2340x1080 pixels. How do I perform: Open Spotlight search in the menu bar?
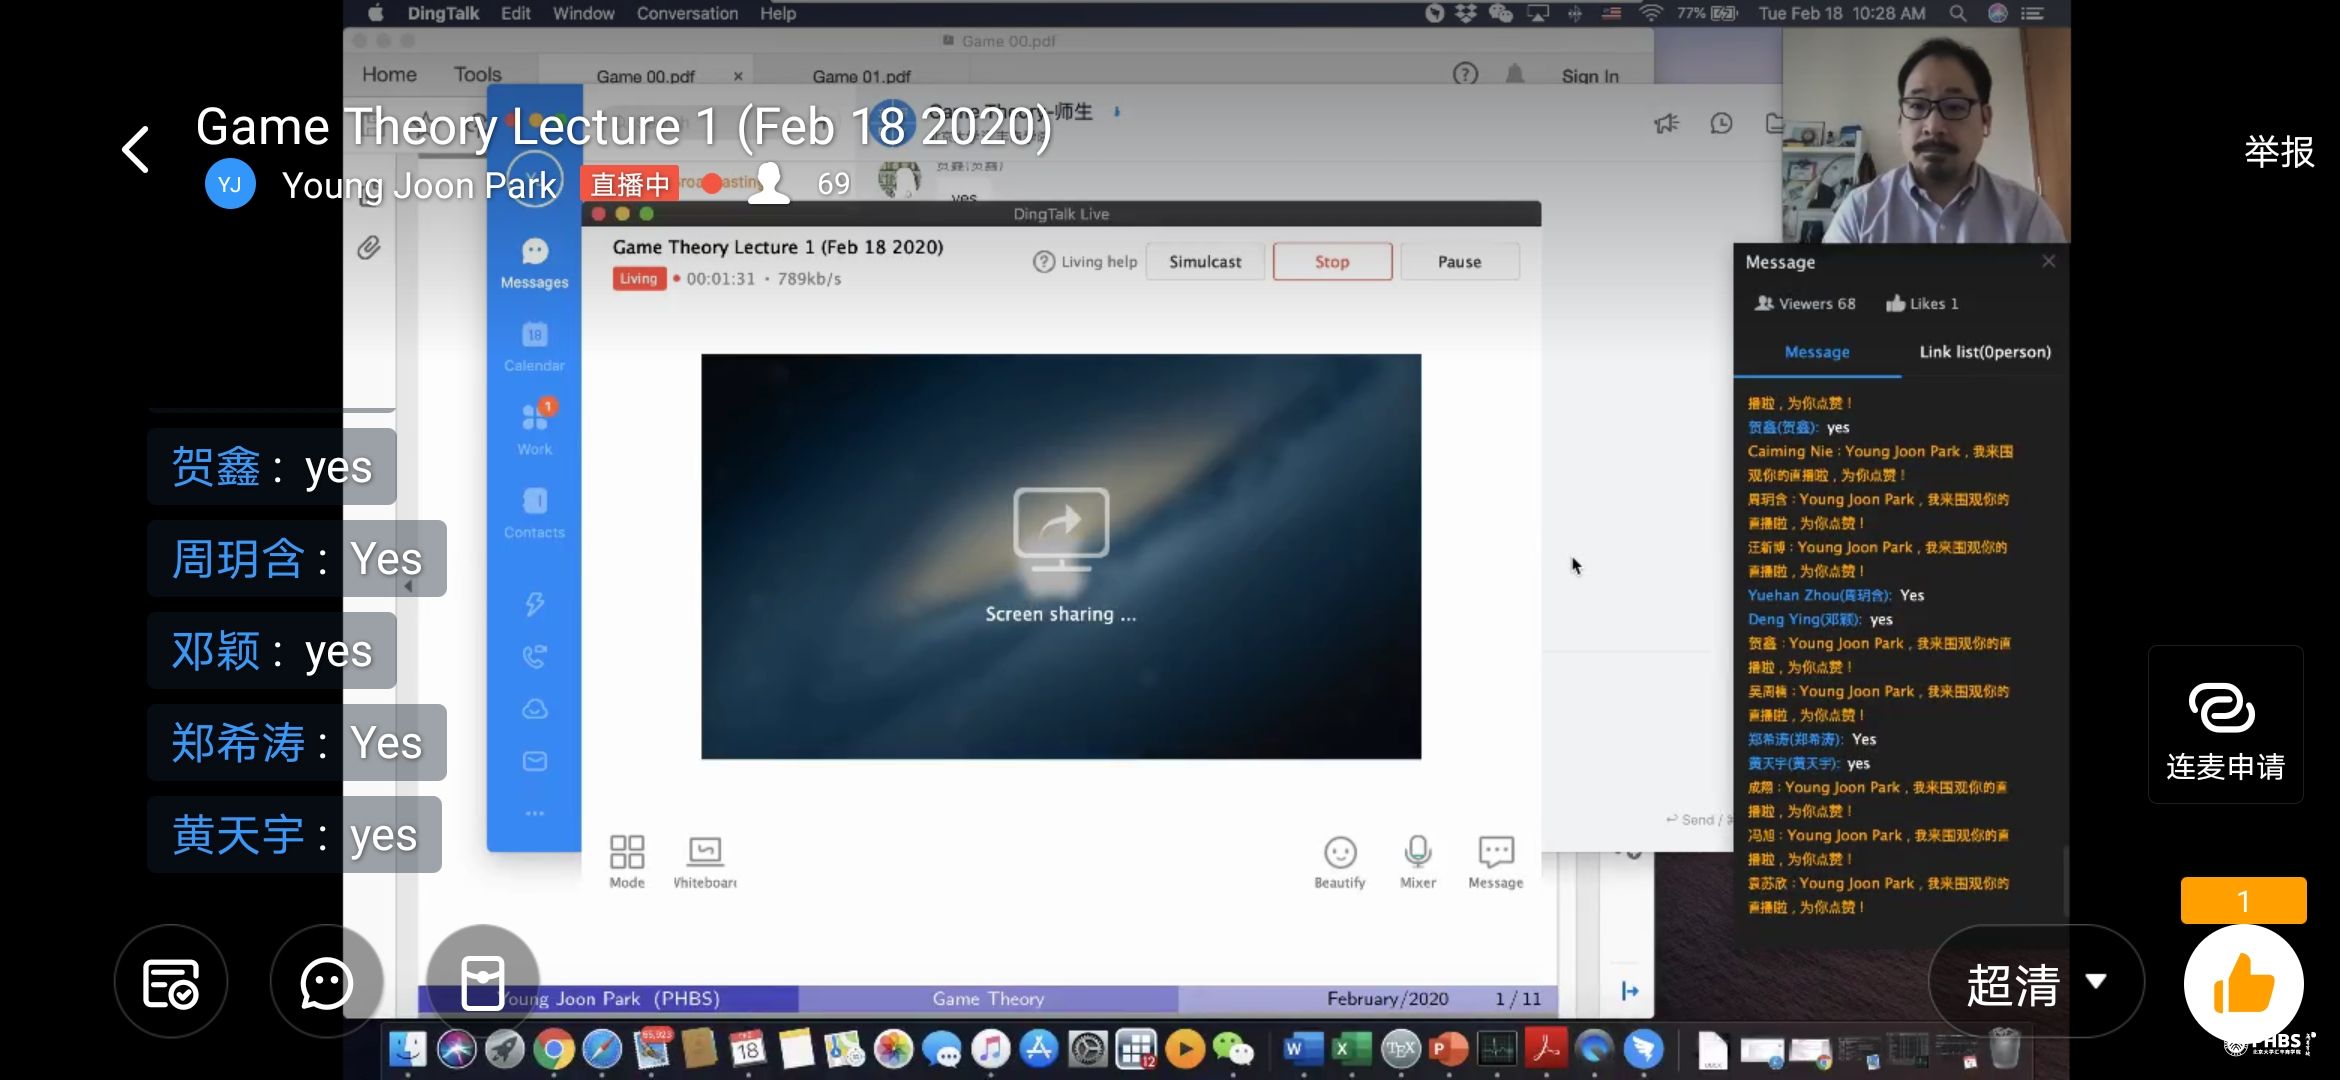pos(1958,13)
